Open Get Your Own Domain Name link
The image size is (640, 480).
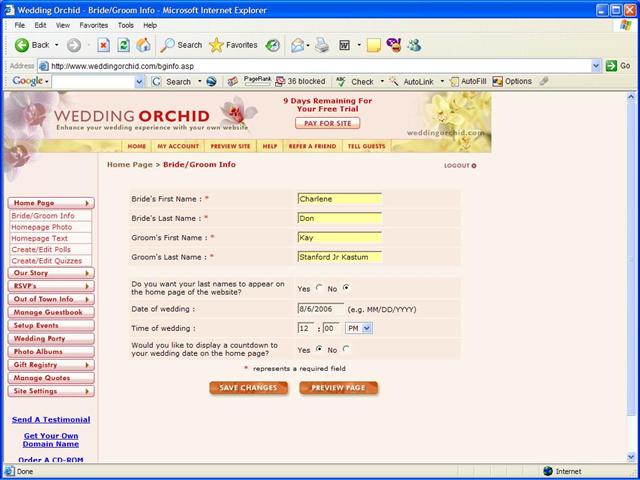51,440
